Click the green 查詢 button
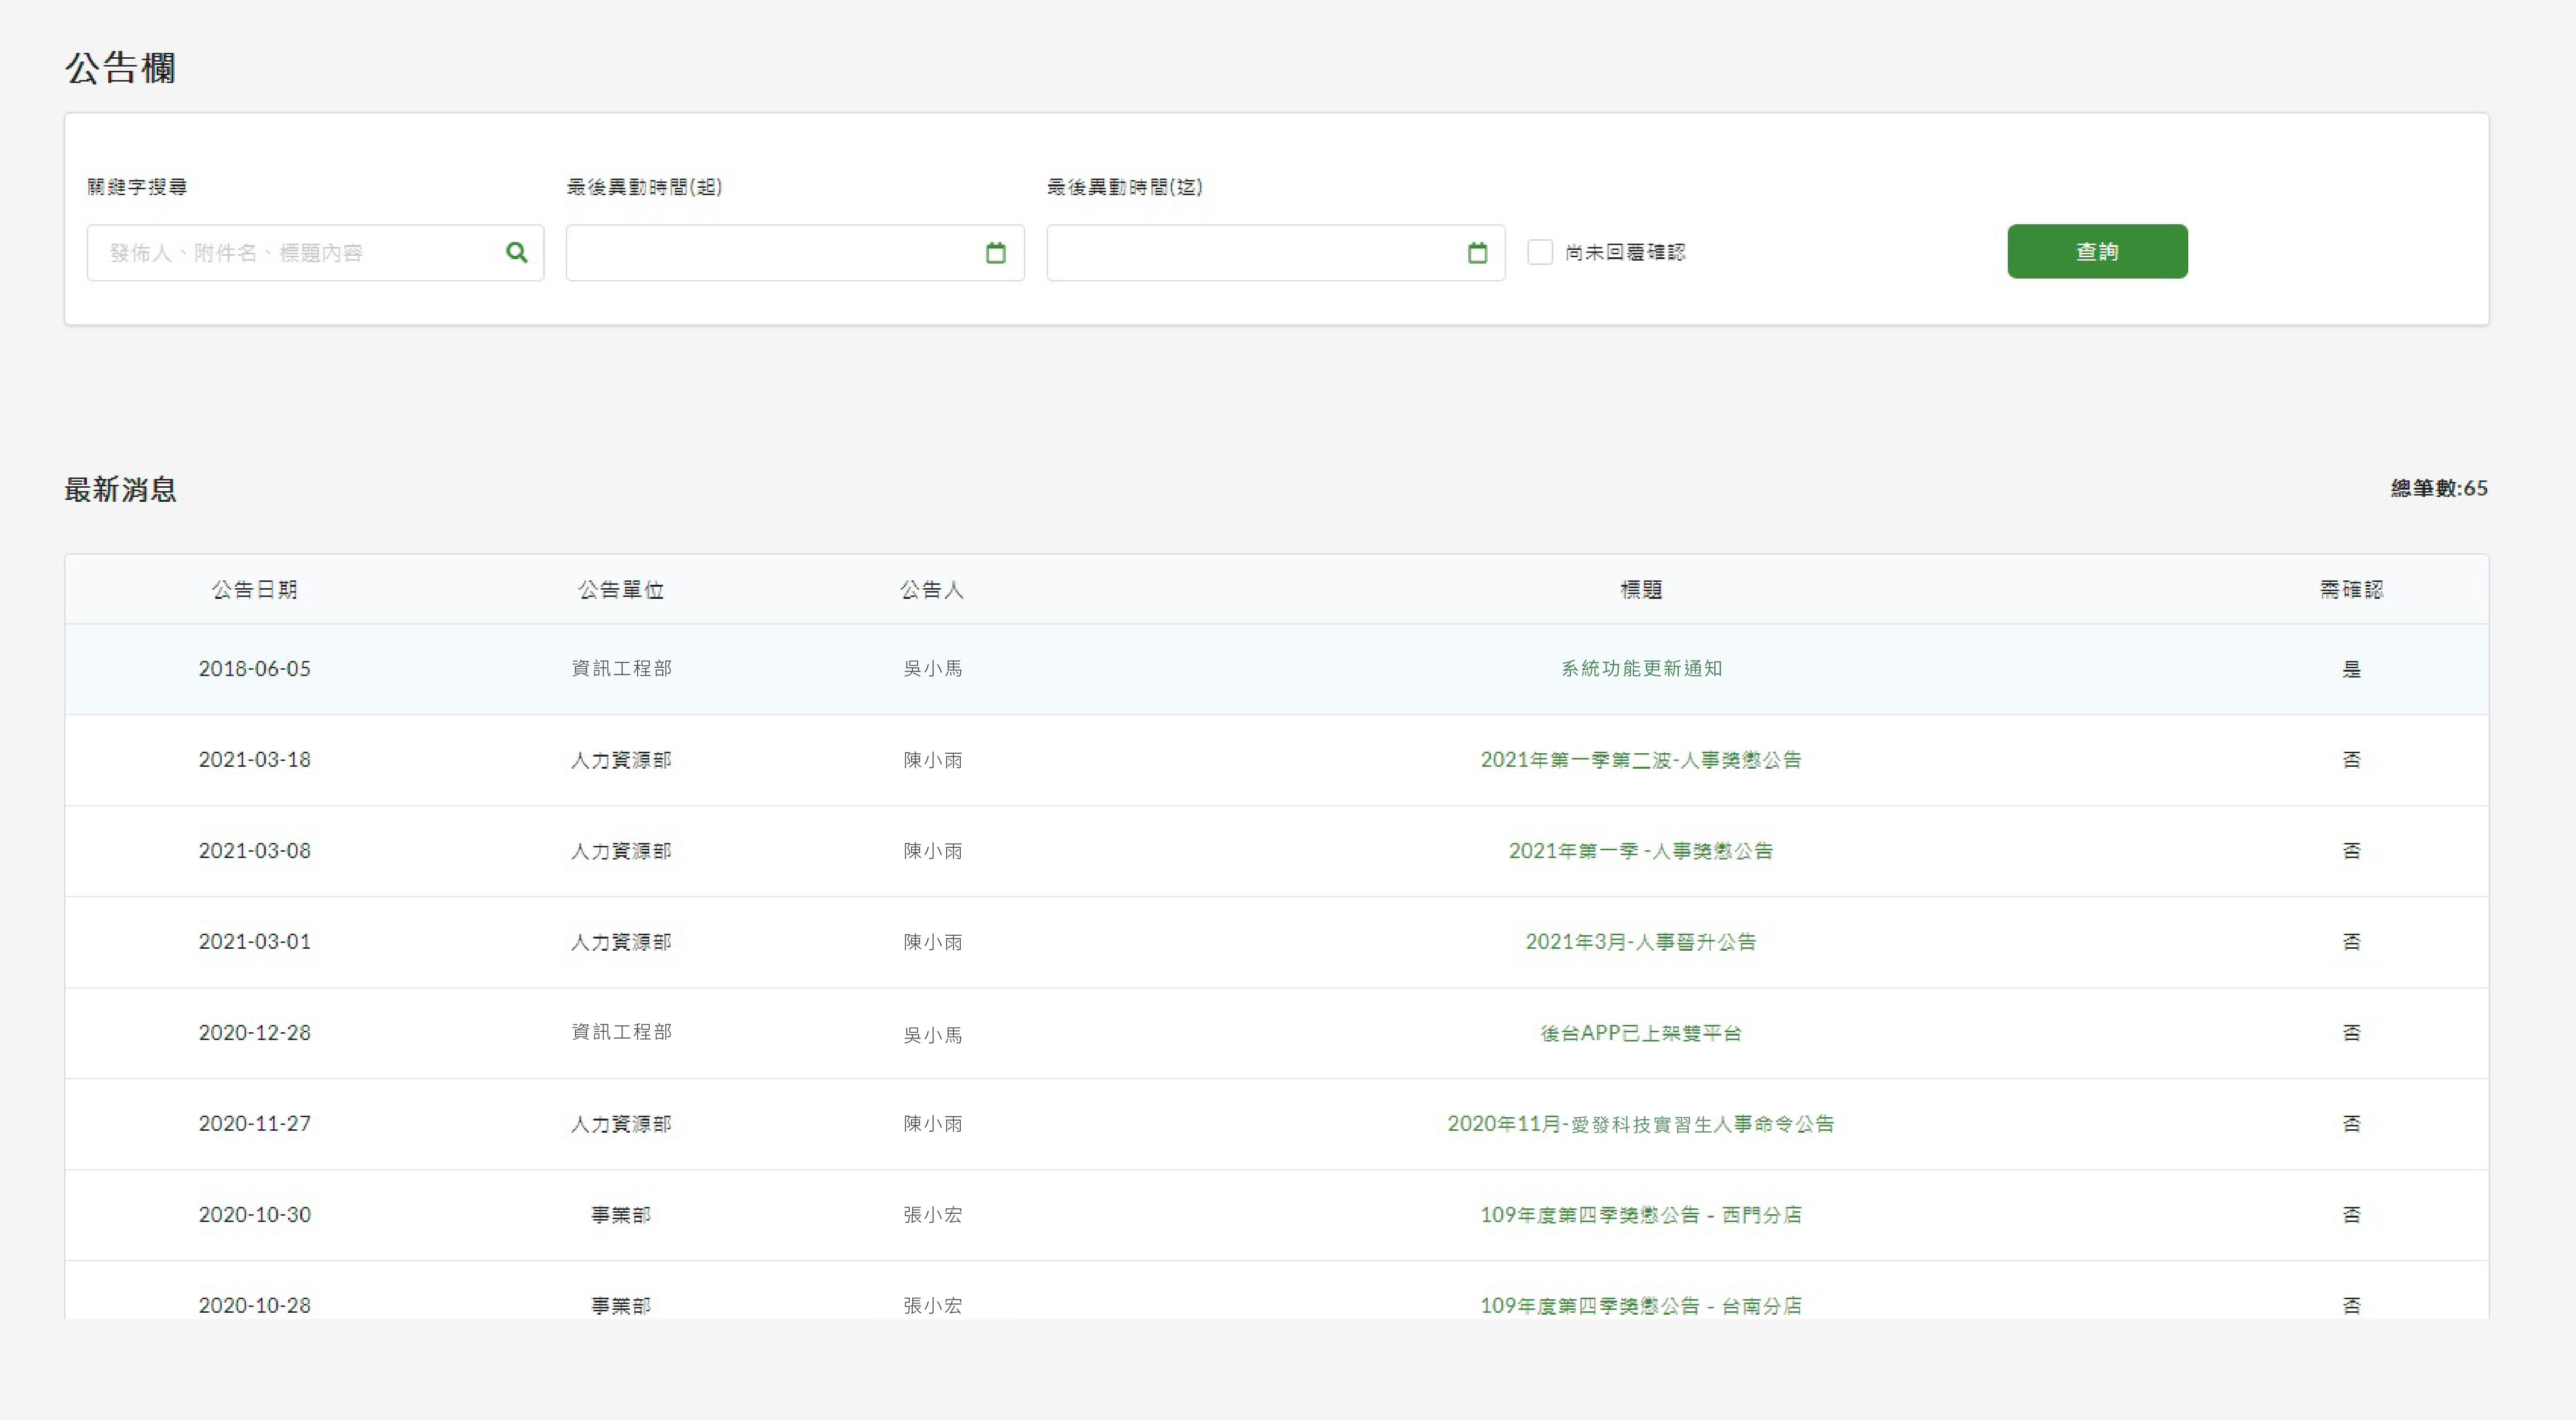Image resolution: width=2576 pixels, height=1420 pixels. pyautogui.click(x=2097, y=251)
